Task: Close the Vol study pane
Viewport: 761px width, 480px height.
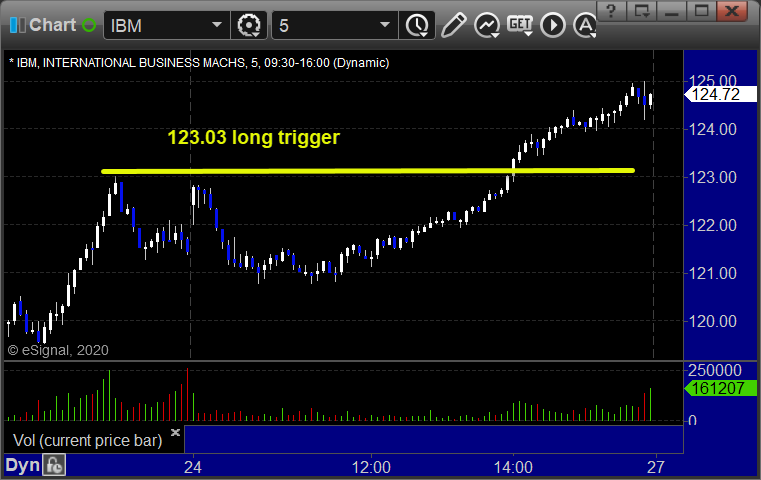Action: point(175,432)
